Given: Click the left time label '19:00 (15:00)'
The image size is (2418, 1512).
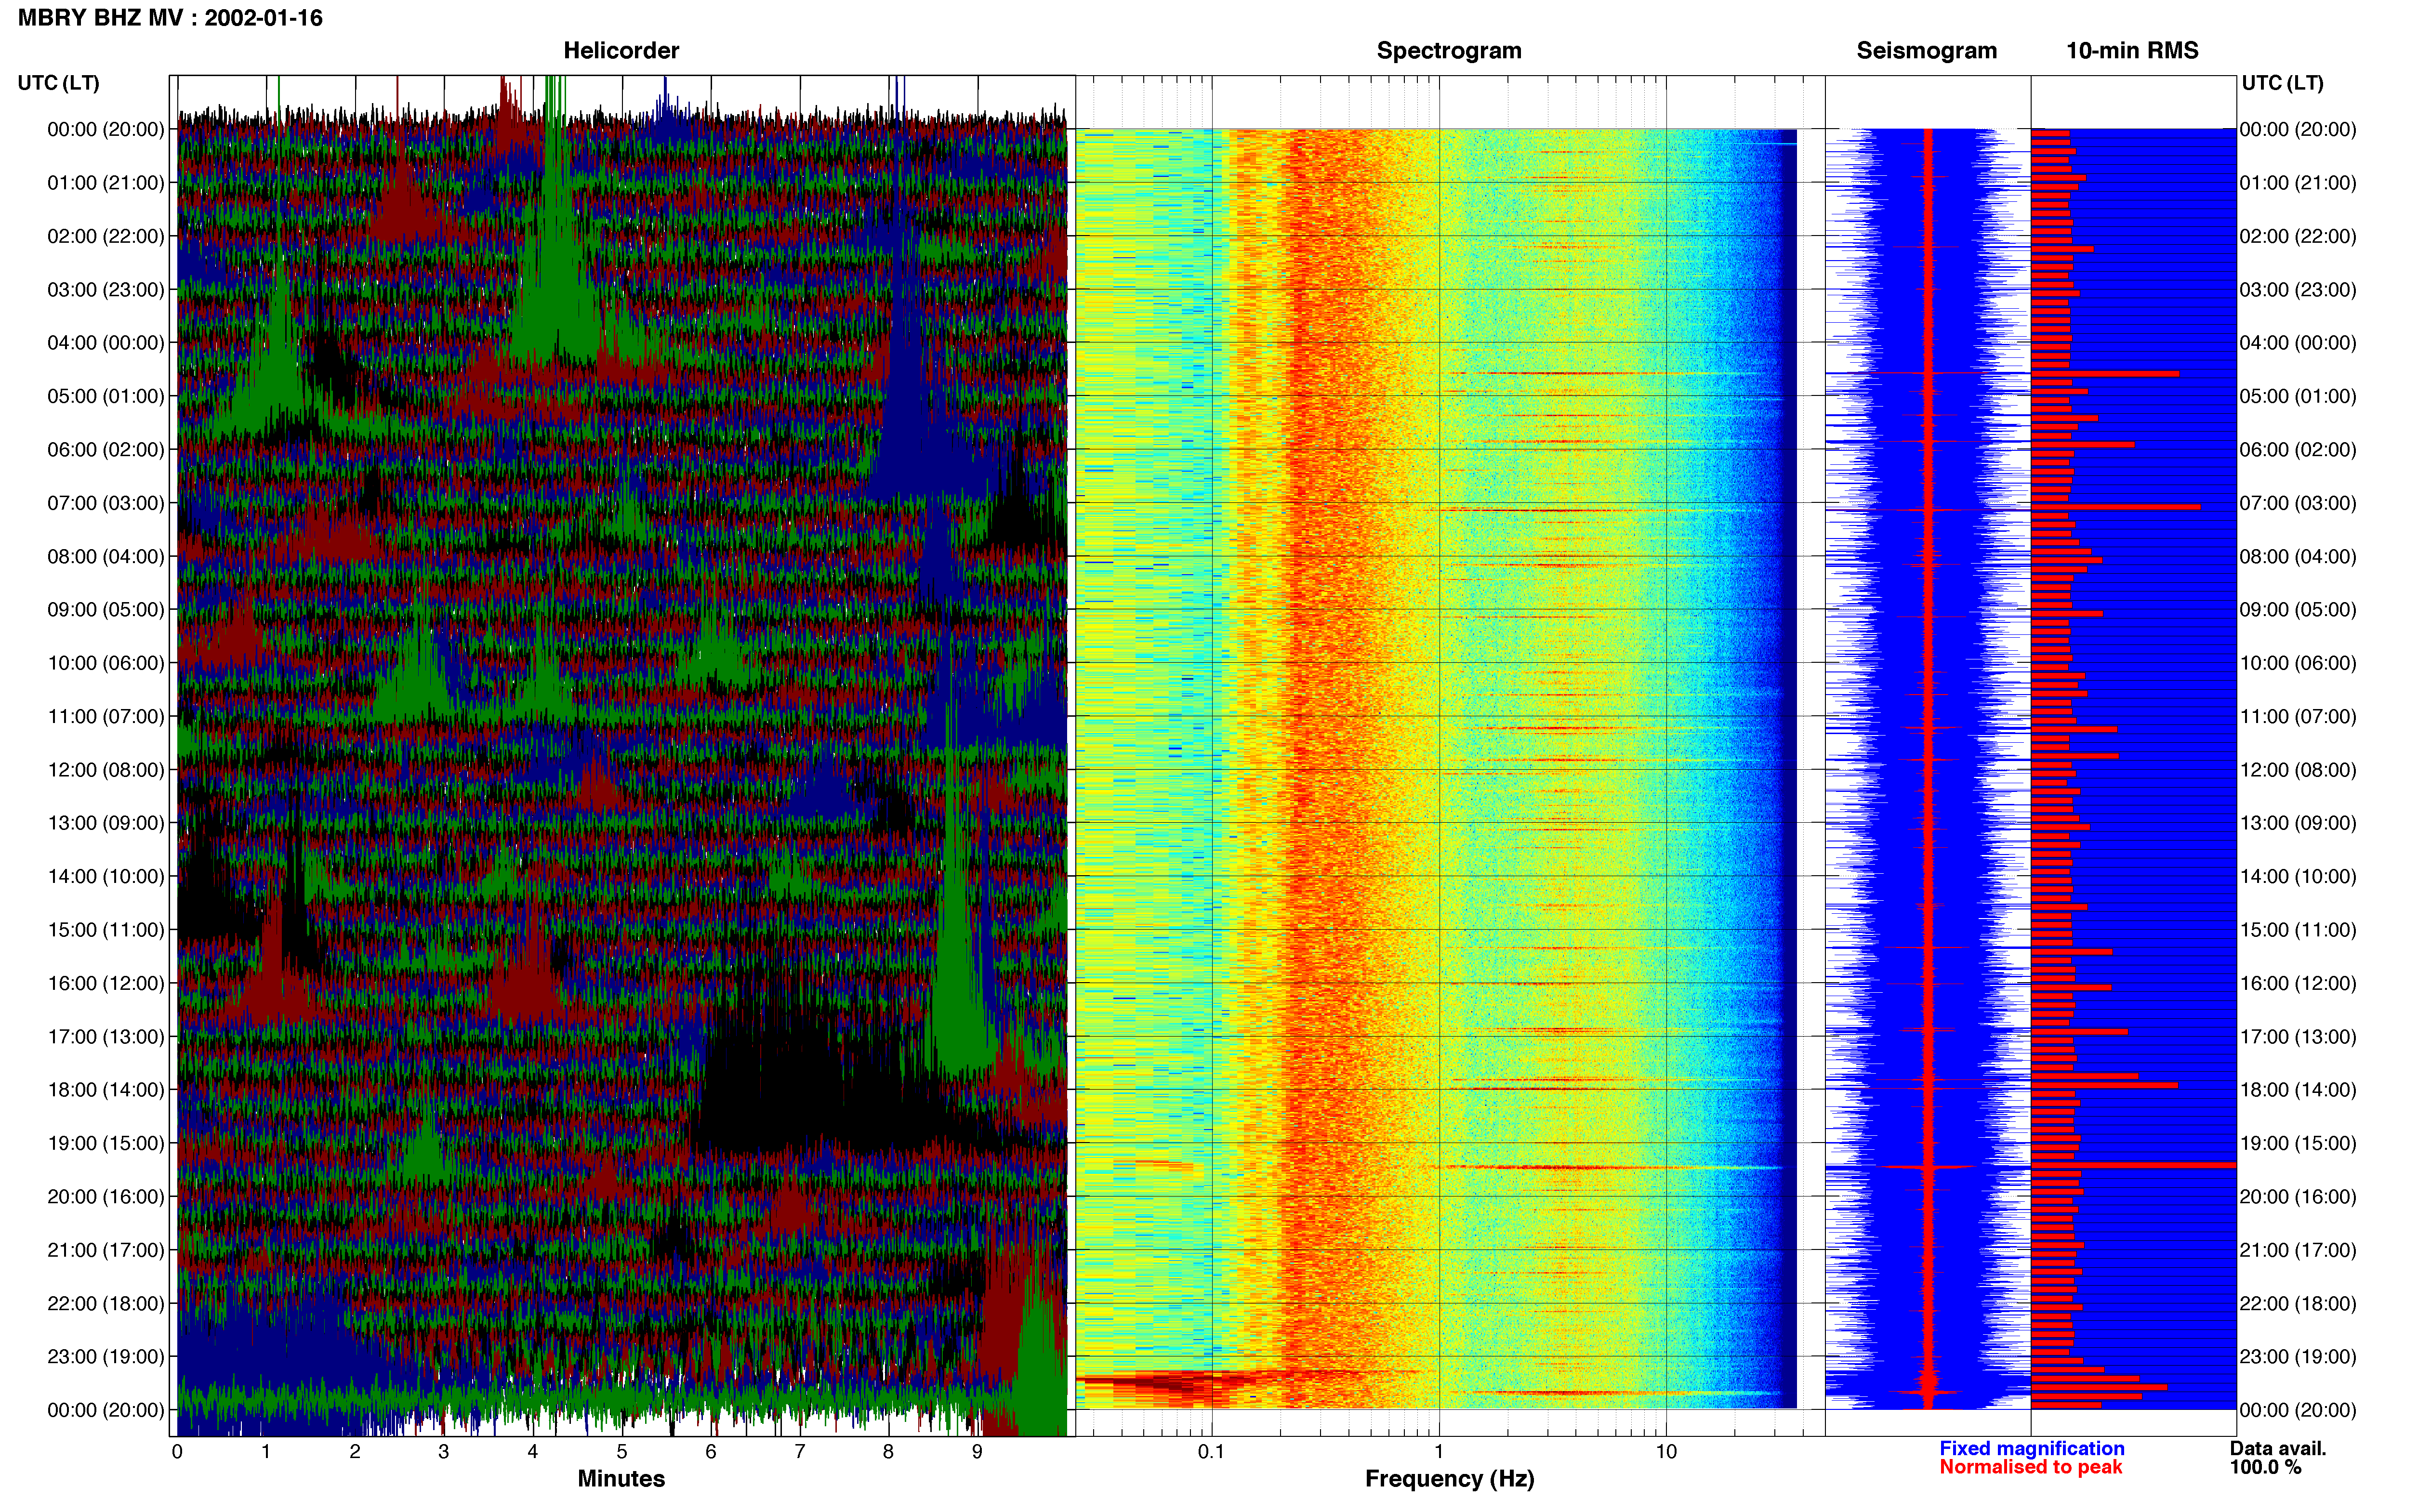Looking at the screenshot, I should [106, 1143].
